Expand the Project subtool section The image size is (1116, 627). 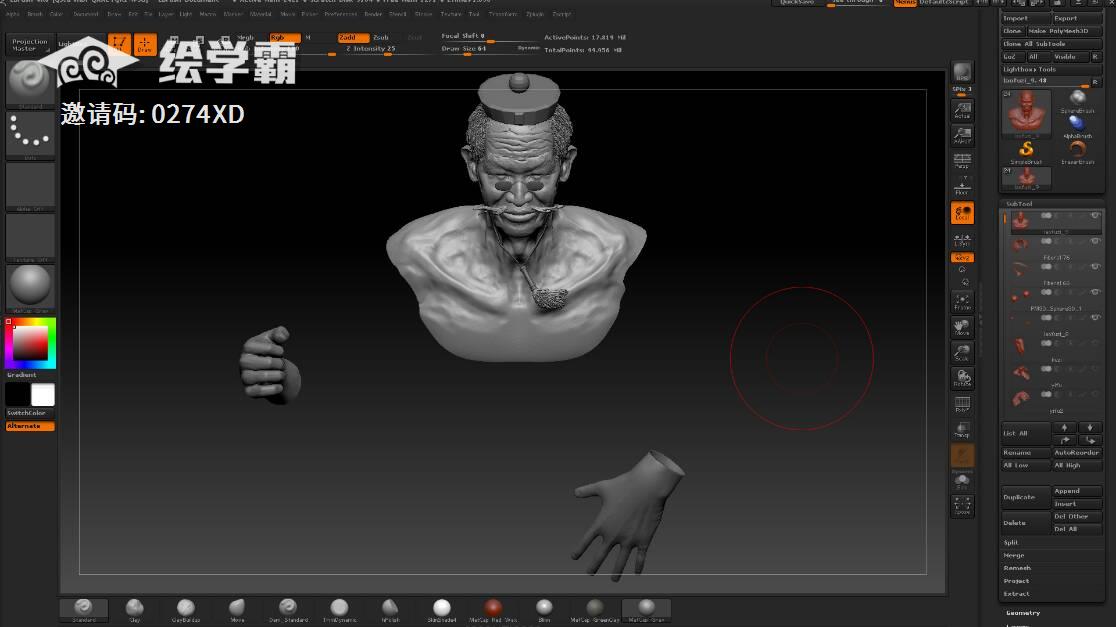click(1016, 581)
